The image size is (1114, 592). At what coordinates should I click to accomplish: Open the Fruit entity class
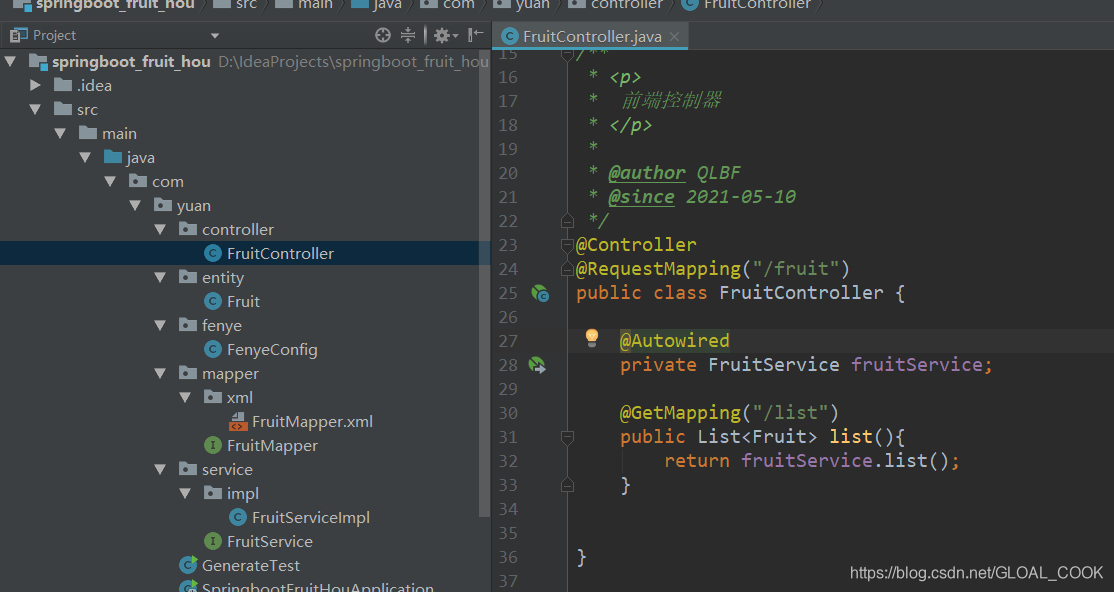[243, 302]
